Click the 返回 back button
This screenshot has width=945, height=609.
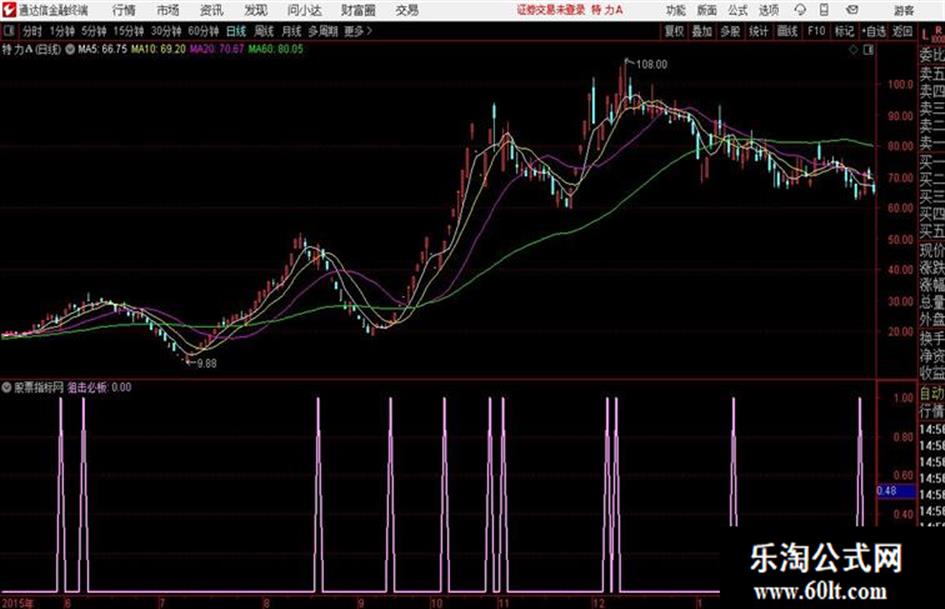point(902,31)
